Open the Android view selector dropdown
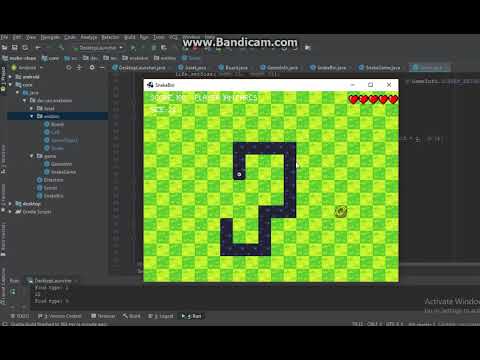 (28, 68)
